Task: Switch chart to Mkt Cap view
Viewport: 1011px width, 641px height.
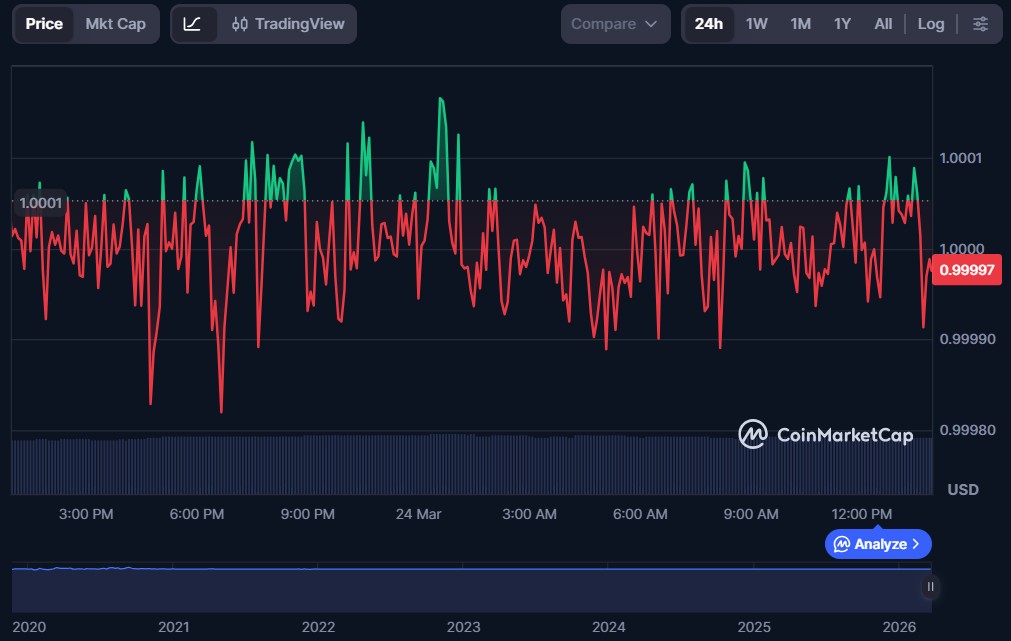Action: [x=115, y=24]
